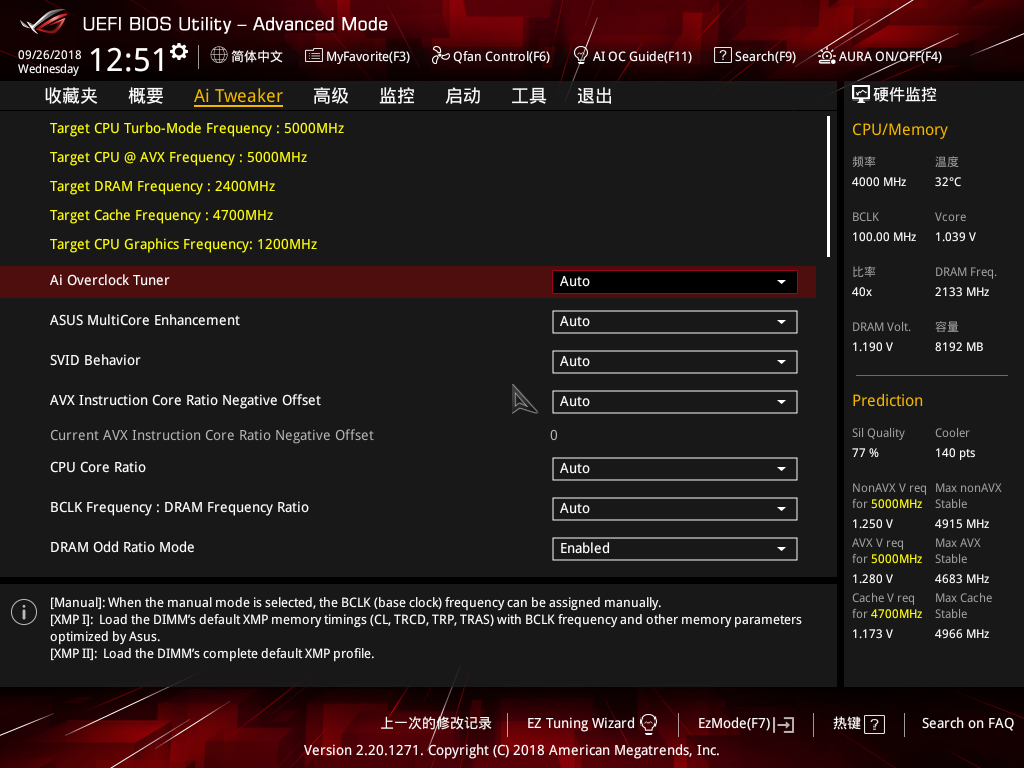The width and height of the screenshot is (1024, 768).
Task: Open MyFavorite settings panel
Action: tap(357, 56)
